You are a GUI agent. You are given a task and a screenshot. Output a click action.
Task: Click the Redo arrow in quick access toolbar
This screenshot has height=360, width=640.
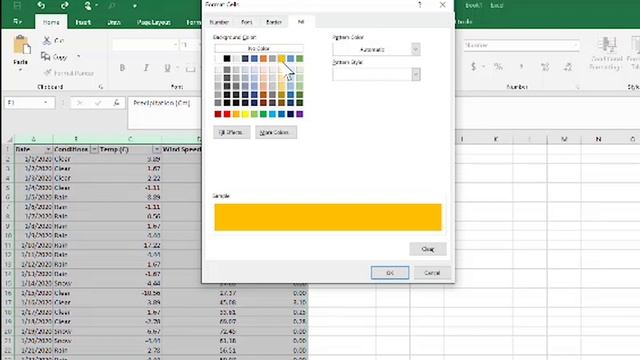pyautogui.click(x=64, y=5)
